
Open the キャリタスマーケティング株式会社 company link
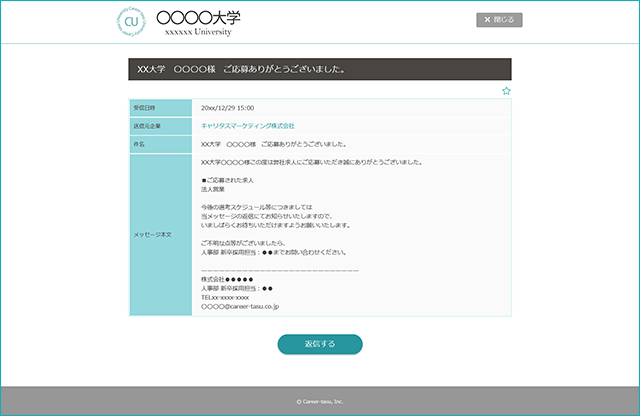pyautogui.click(x=248, y=126)
